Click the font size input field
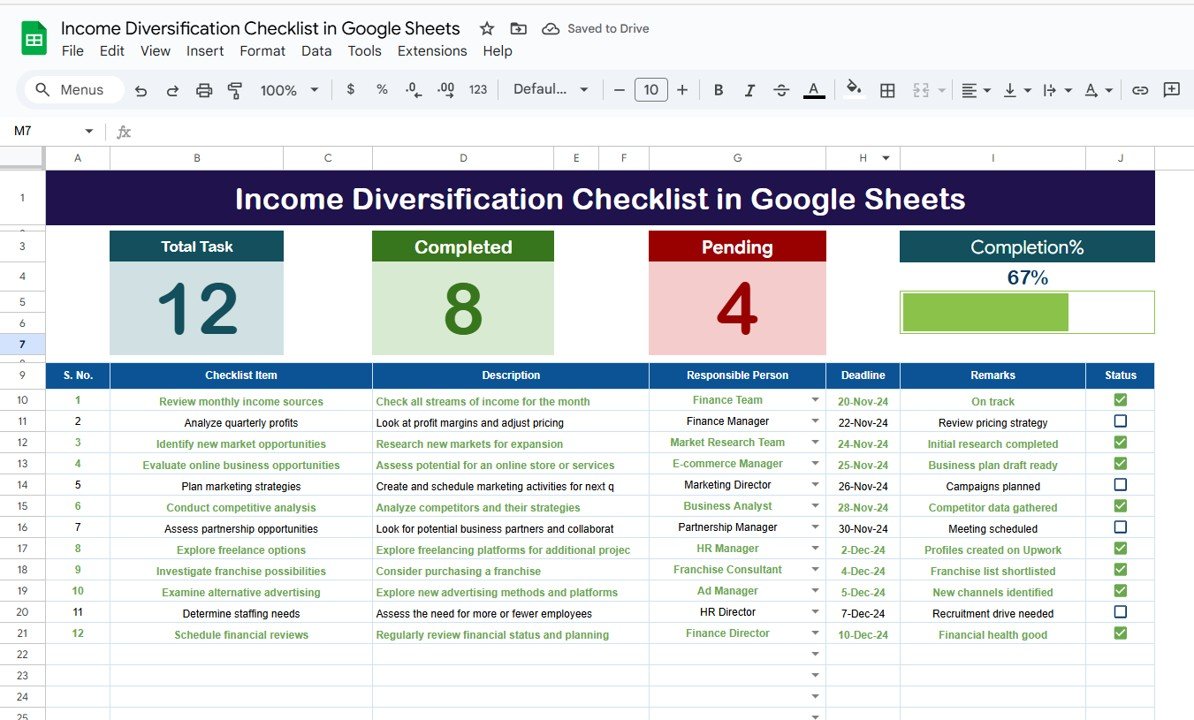Viewport: 1194px width, 720px height. click(x=651, y=90)
